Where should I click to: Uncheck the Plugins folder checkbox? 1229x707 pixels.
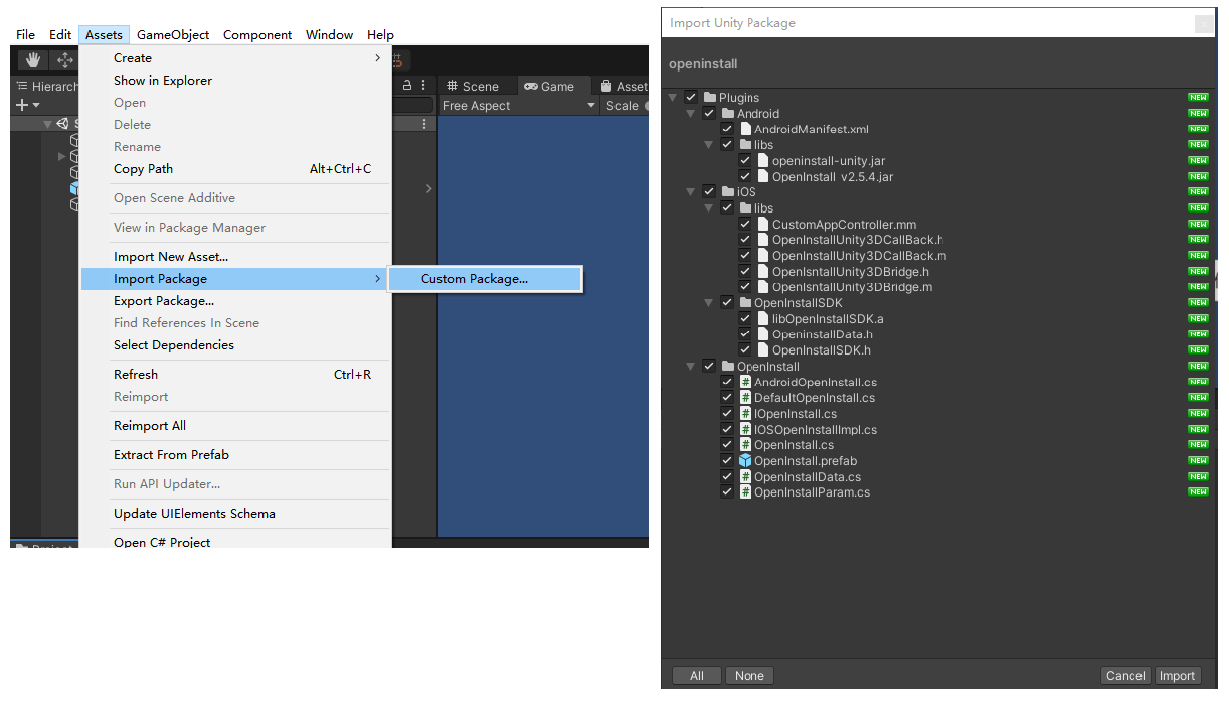tap(691, 98)
